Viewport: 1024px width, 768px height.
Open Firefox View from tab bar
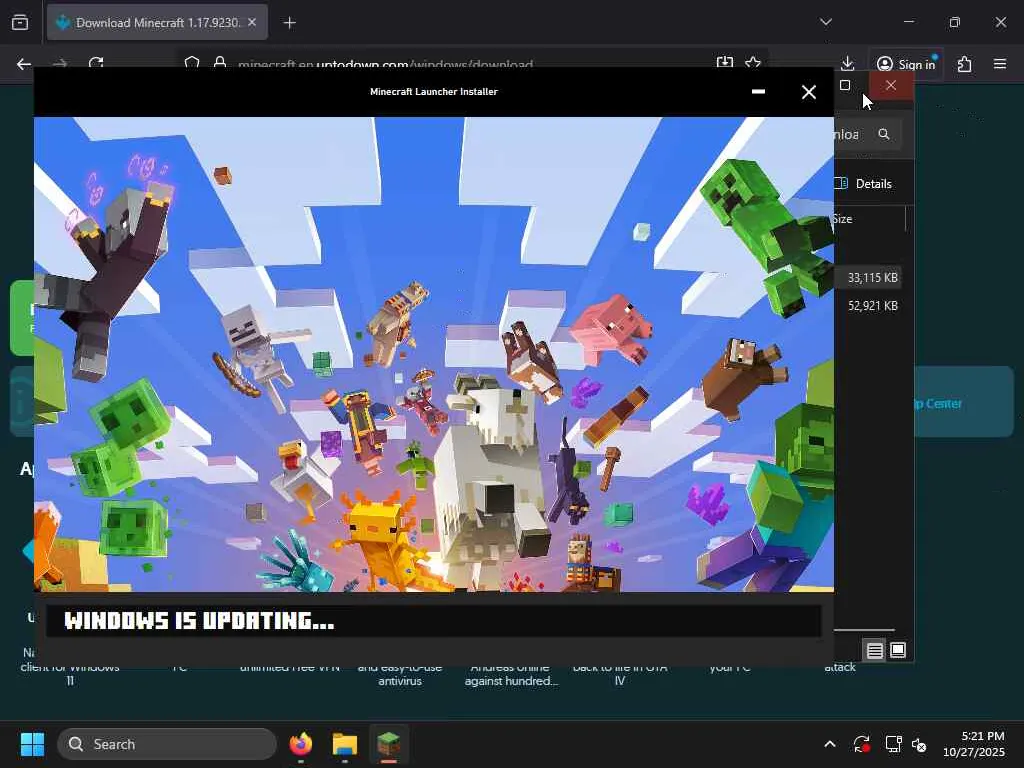tap(20, 23)
